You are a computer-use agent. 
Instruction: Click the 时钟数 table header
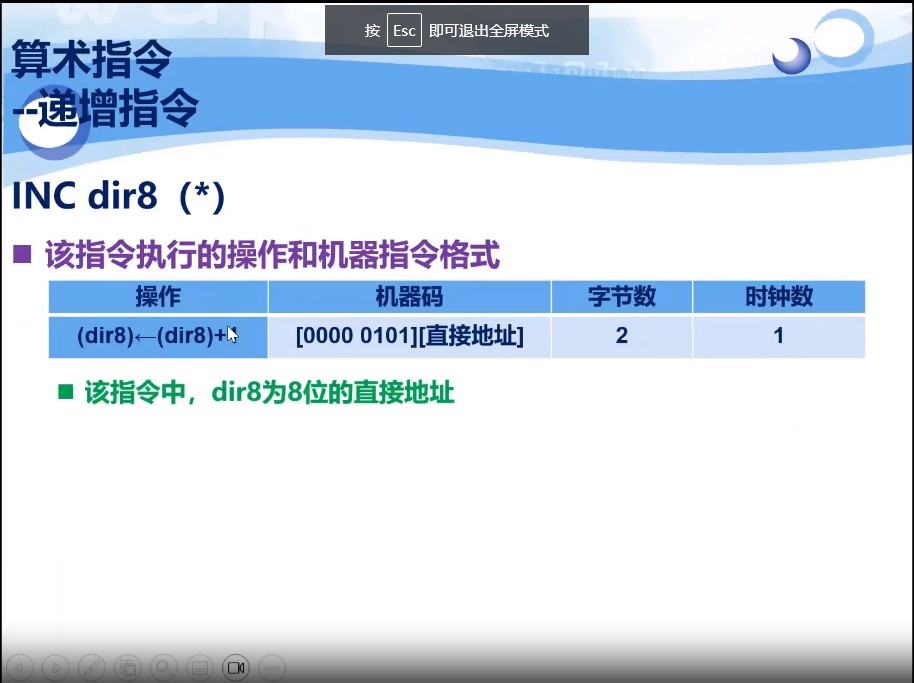779,297
